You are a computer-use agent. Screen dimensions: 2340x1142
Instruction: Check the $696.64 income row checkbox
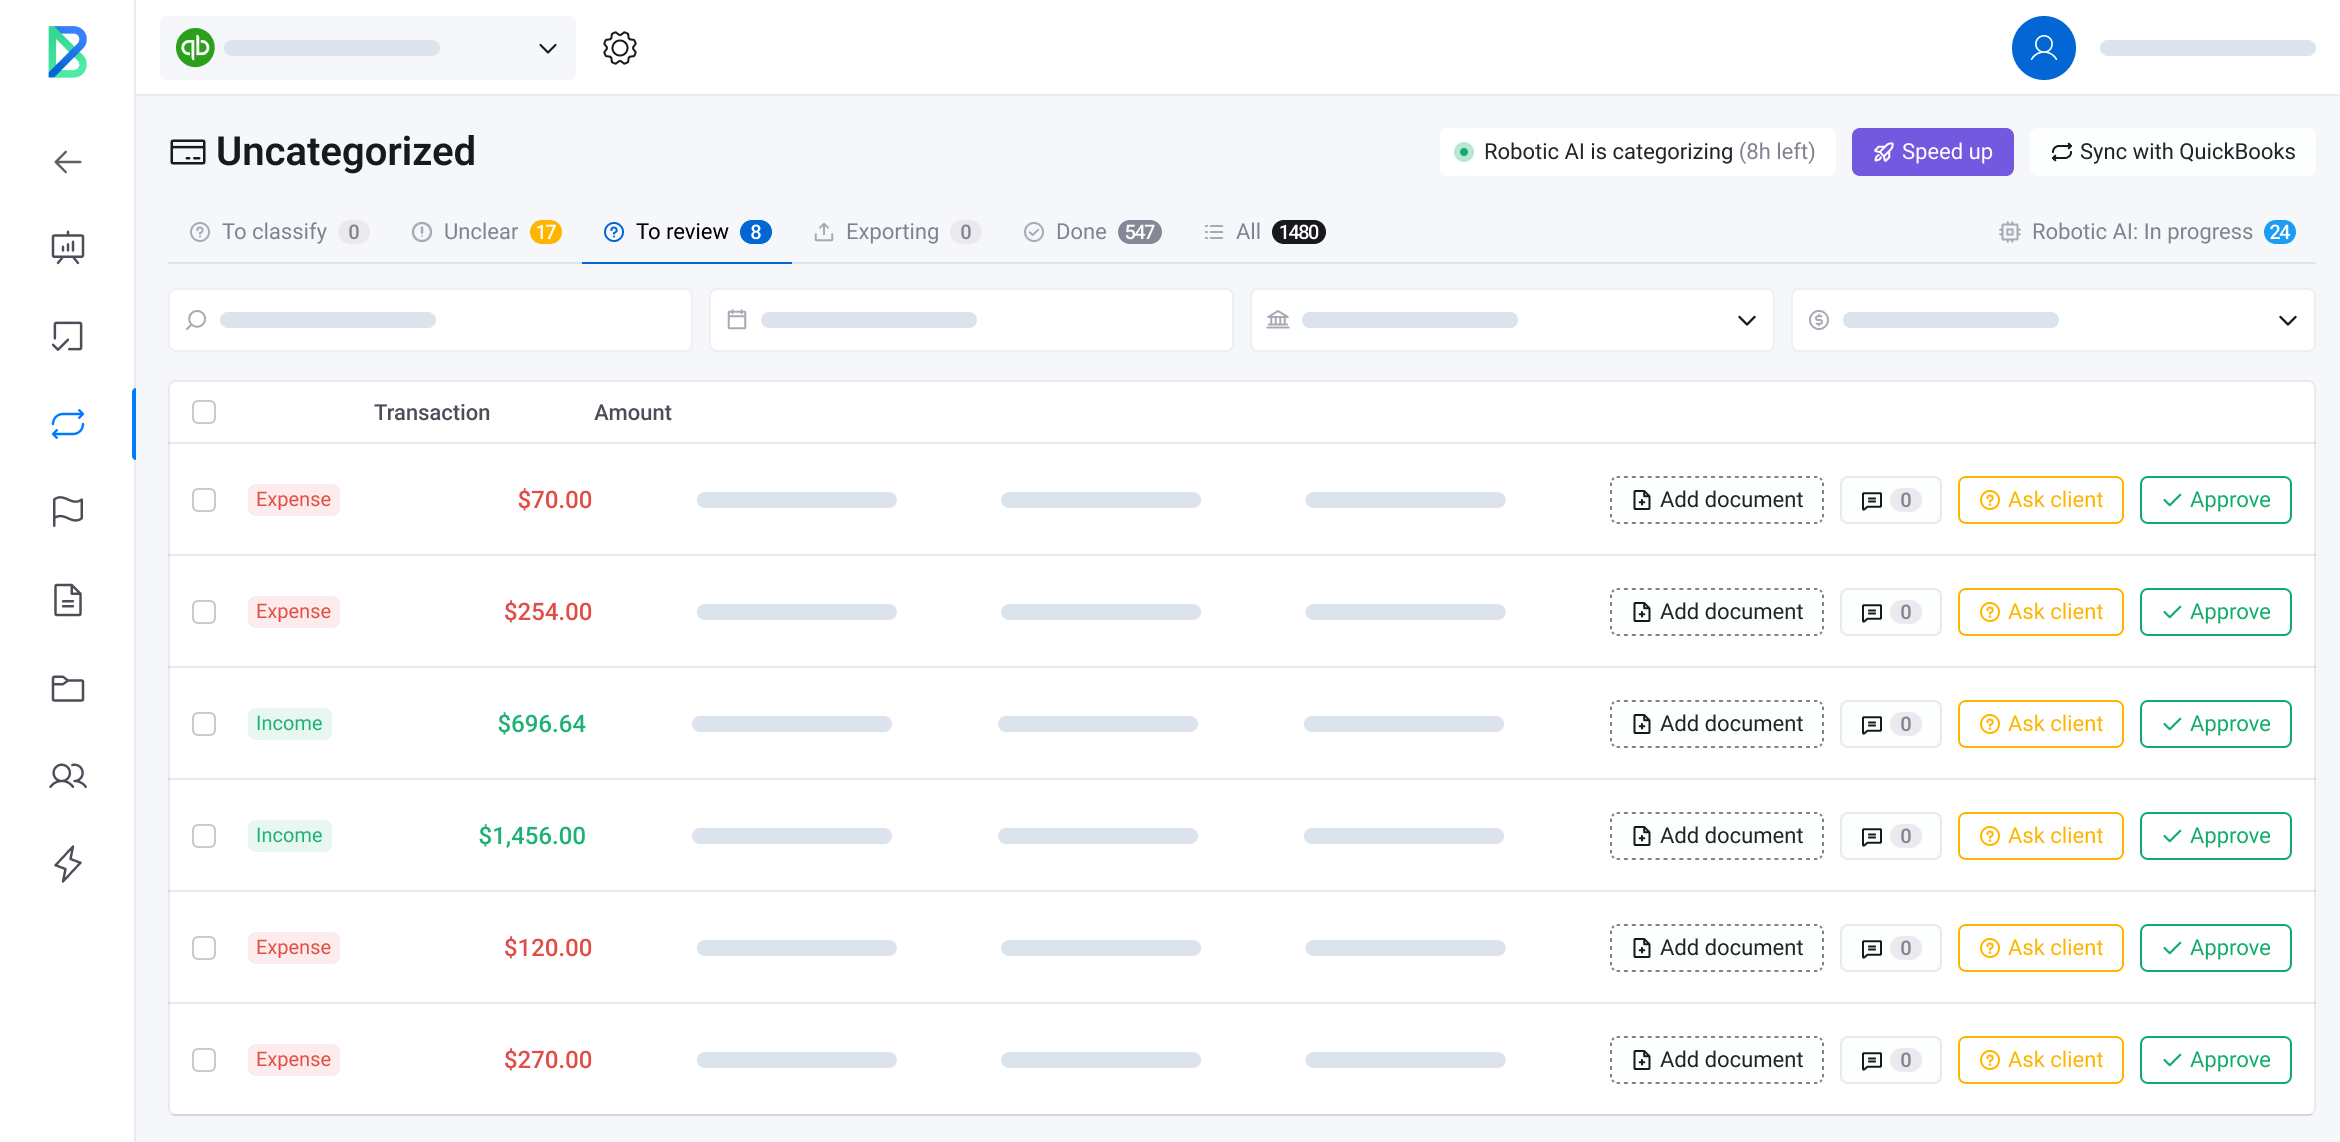[x=204, y=724]
